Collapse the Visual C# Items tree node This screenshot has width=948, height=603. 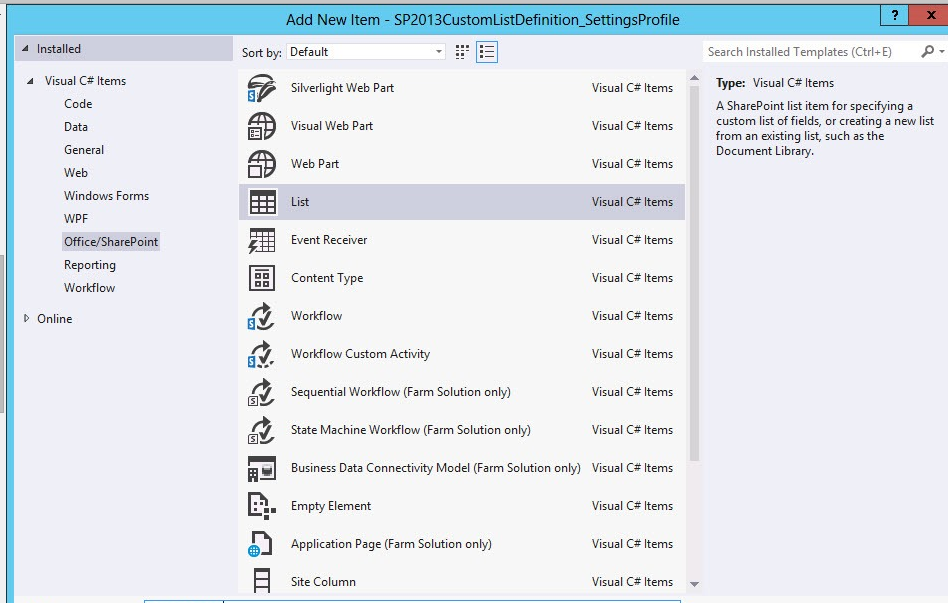click(34, 81)
